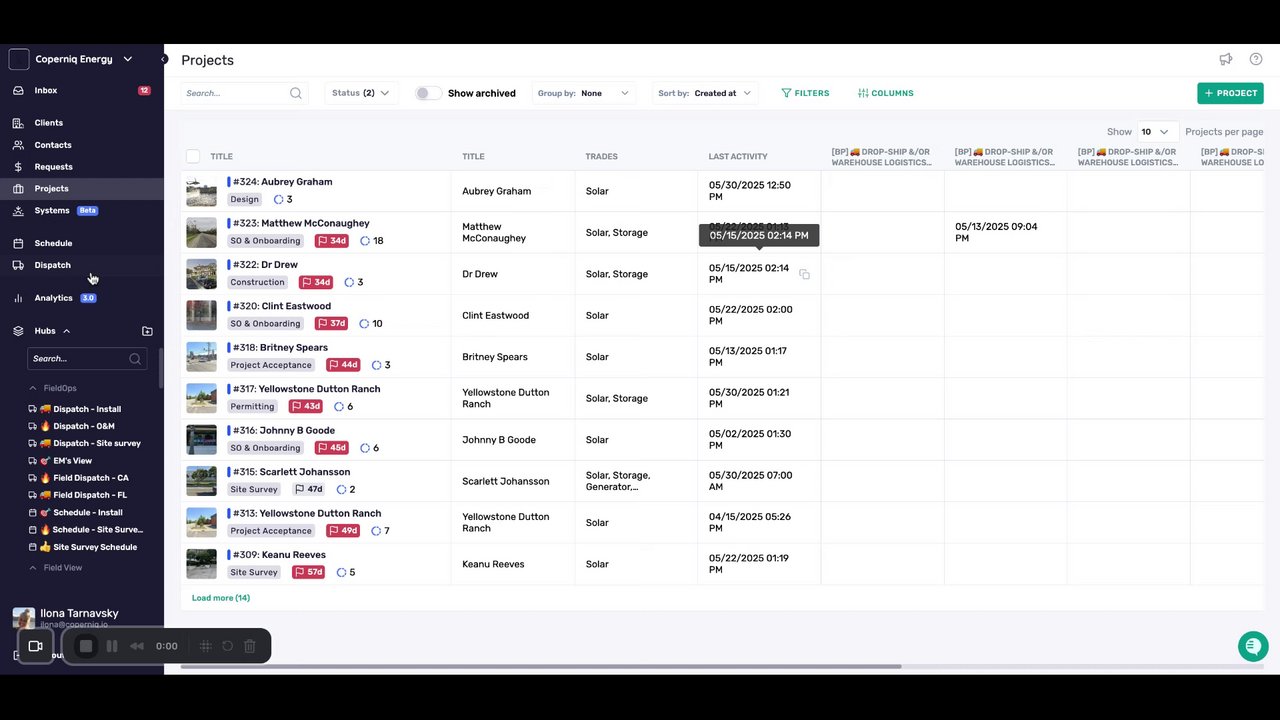1280x720 pixels.
Task: Open project #320: Clint Eastwood
Action: [x=282, y=306]
